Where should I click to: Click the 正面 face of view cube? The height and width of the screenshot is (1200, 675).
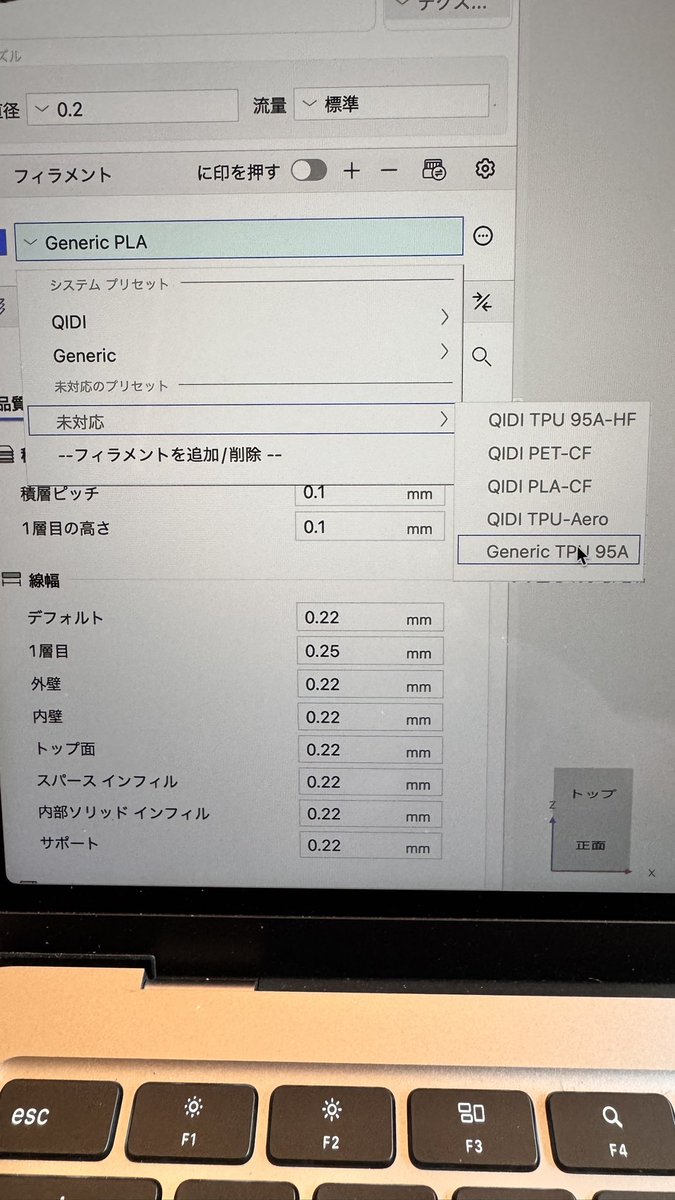click(591, 845)
